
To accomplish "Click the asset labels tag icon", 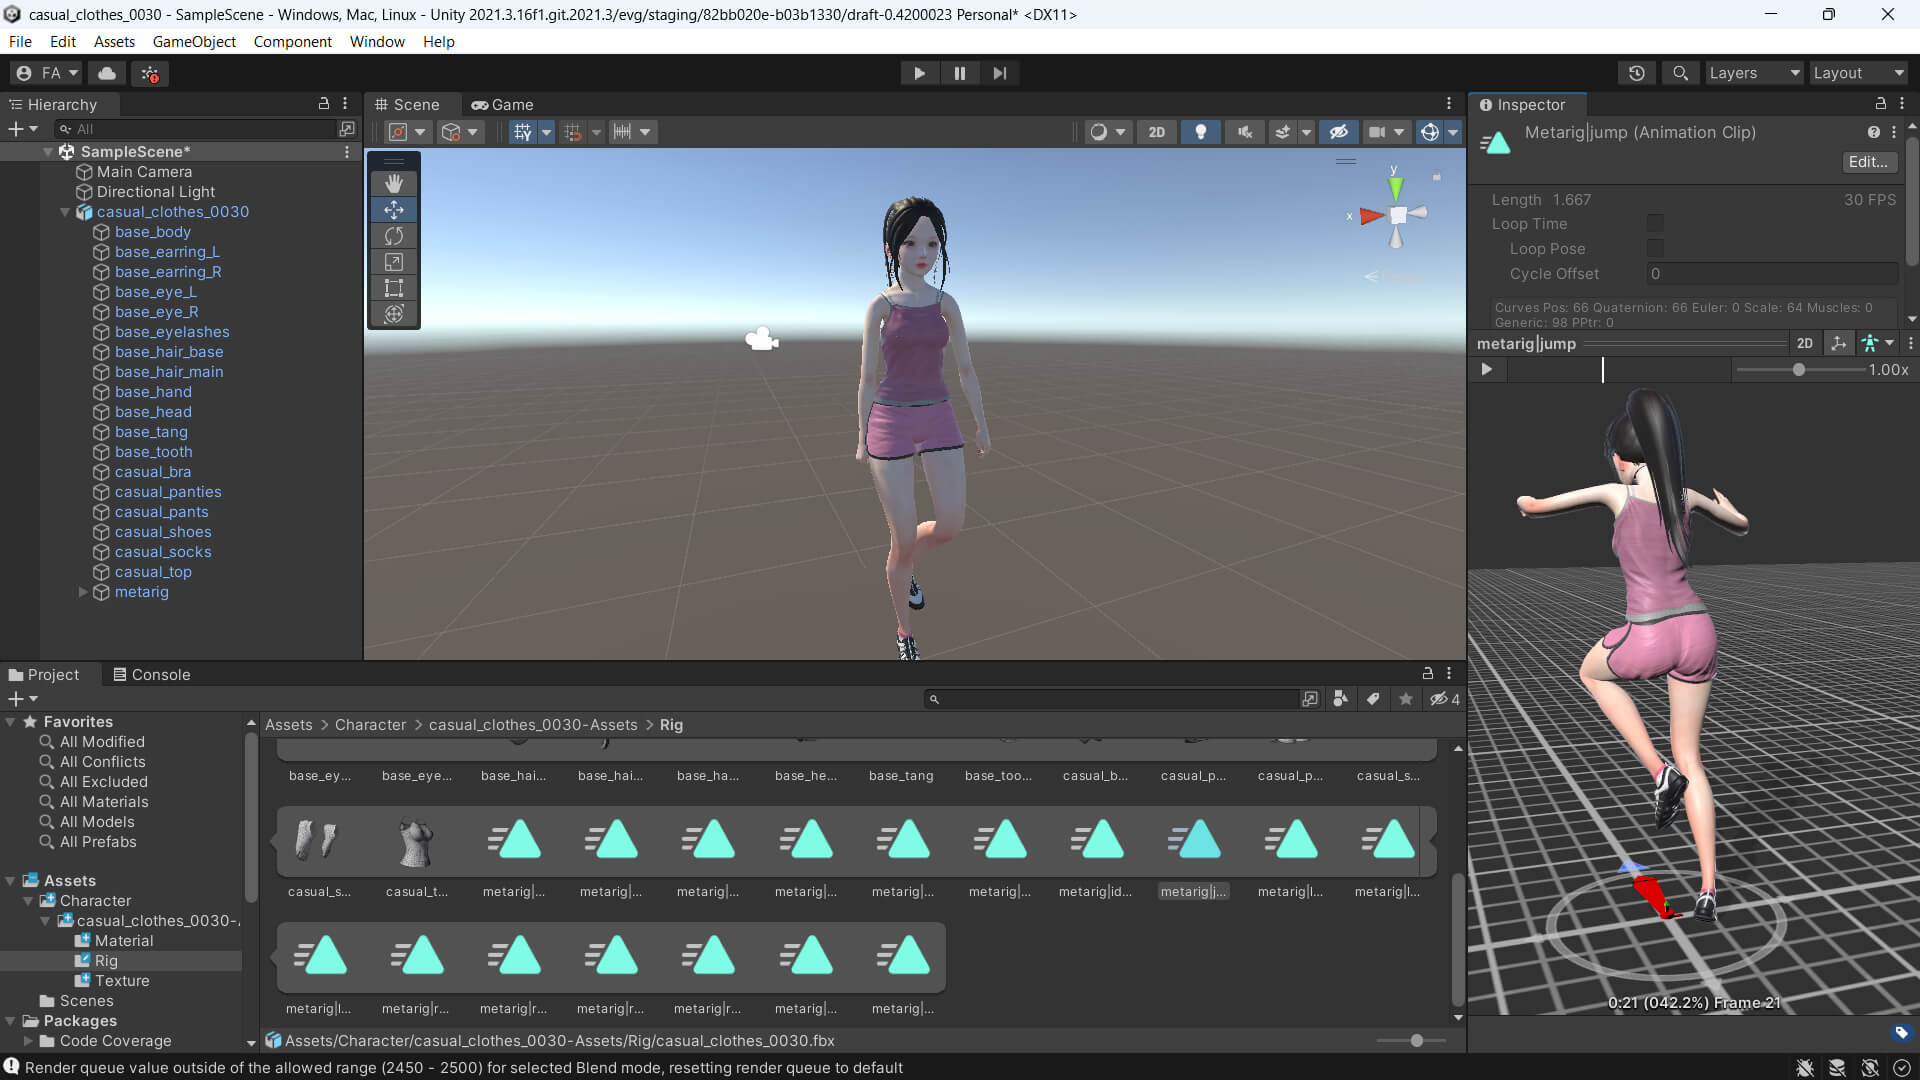I will coord(1901,1032).
